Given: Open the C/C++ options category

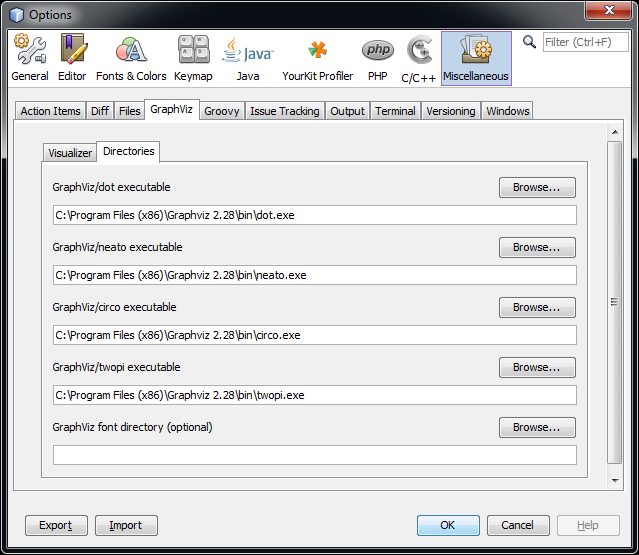Looking at the screenshot, I should (419, 58).
